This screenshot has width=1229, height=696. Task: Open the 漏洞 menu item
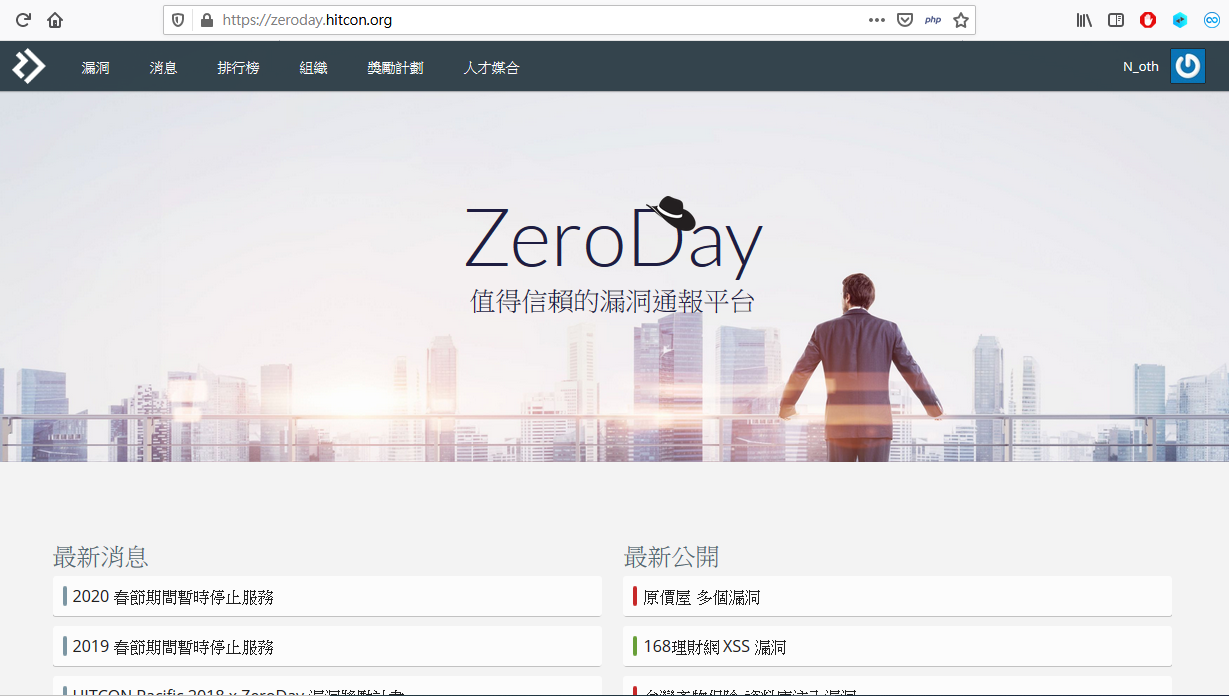[x=96, y=68]
